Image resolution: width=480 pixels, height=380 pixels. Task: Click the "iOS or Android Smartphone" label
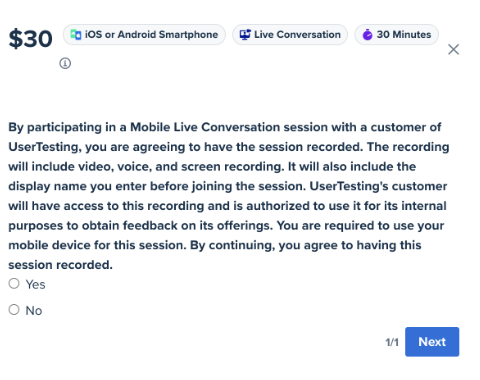pos(151,34)
